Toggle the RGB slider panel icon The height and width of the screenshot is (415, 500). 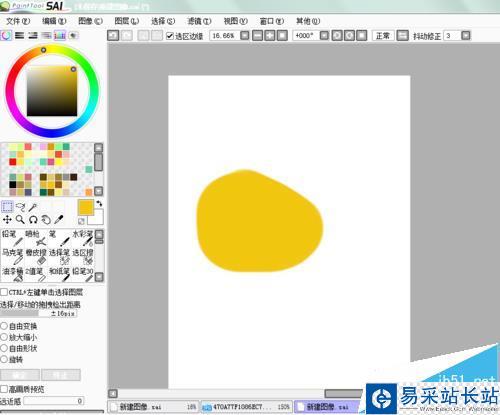(x=19, y=35)
